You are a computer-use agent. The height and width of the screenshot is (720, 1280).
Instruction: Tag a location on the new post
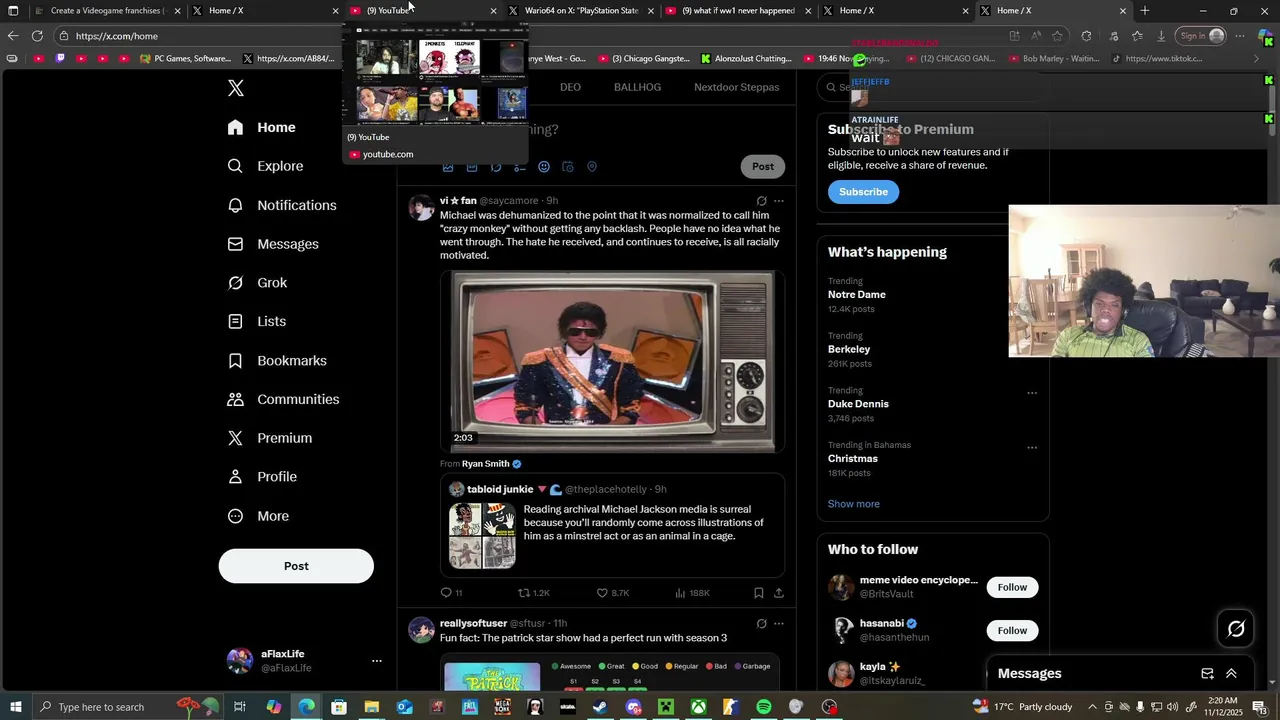click(592, 167)
